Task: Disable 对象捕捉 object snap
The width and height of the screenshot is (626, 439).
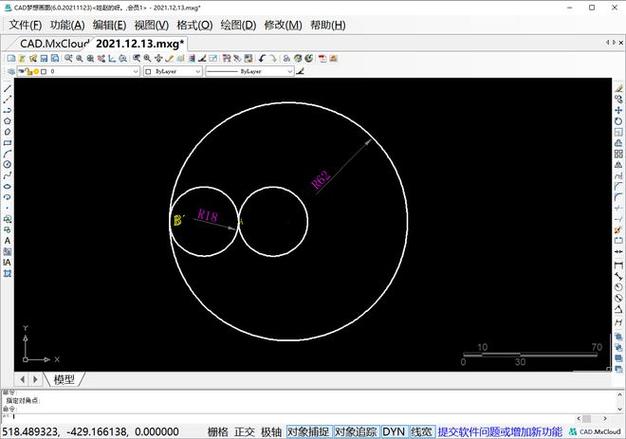Action: (307, 432)
